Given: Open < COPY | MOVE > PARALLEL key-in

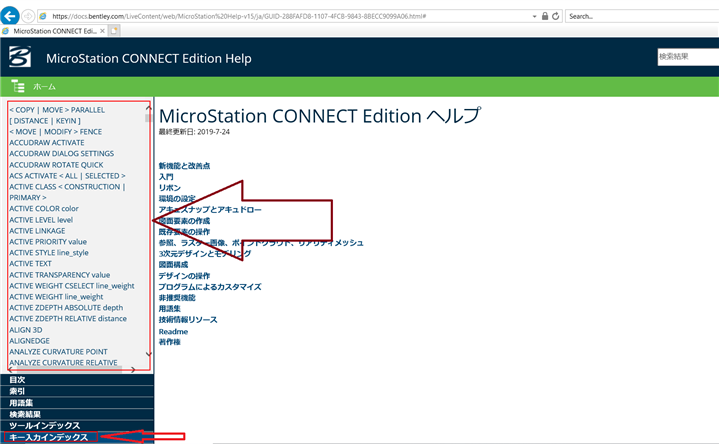Looking at the screenshot, I should 57,110.
